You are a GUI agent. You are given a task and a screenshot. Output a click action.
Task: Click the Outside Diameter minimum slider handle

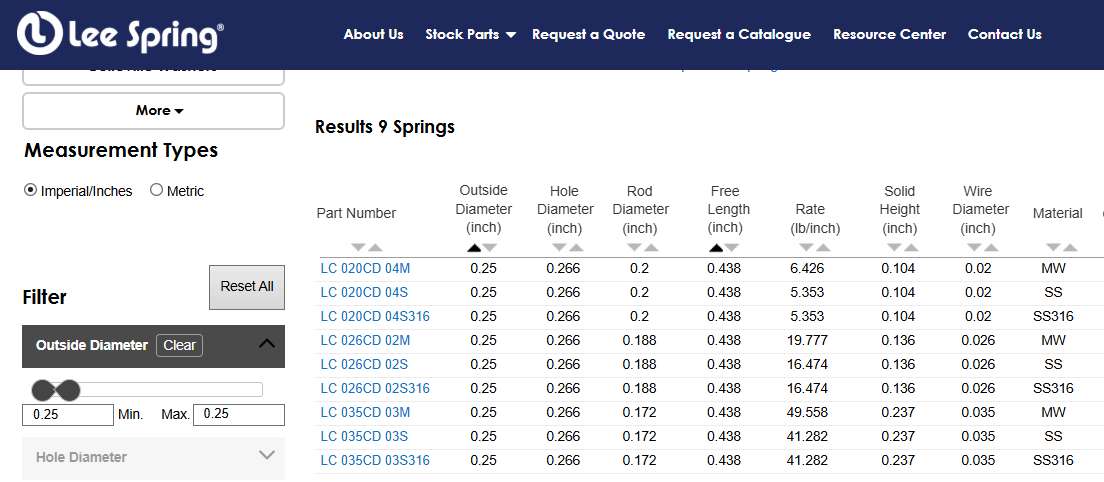[x=43, y=390]
